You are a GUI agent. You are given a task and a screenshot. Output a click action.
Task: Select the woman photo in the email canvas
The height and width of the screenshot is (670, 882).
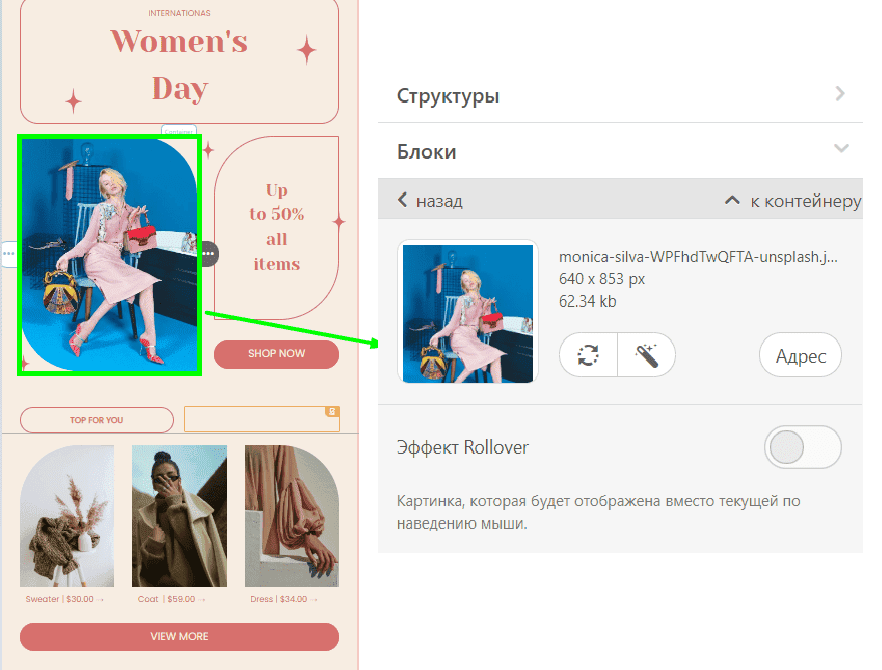[110, 255]
